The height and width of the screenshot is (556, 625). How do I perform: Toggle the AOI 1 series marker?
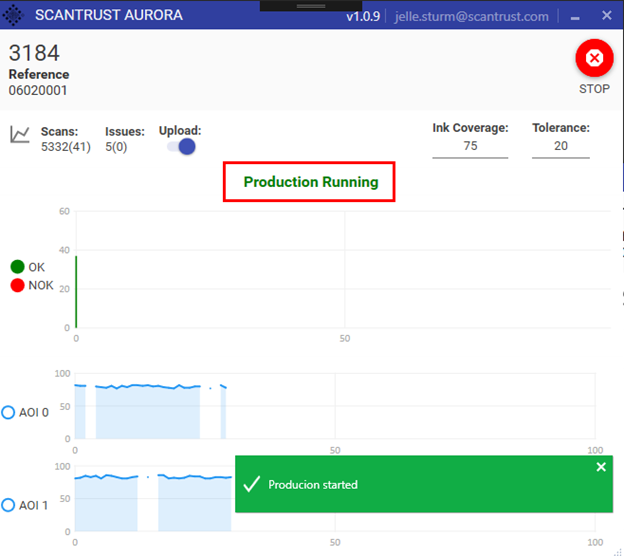click(x=8, y=505)
